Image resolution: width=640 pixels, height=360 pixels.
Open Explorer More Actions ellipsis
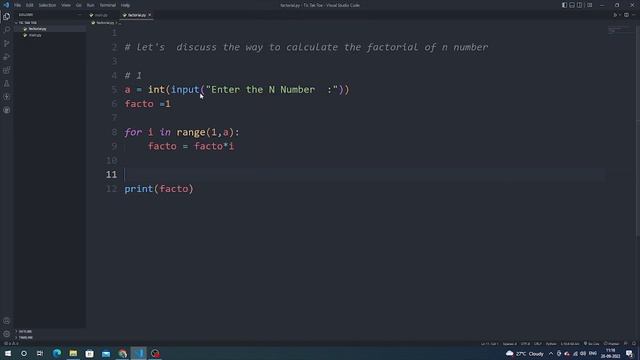(x=80, y=15)
